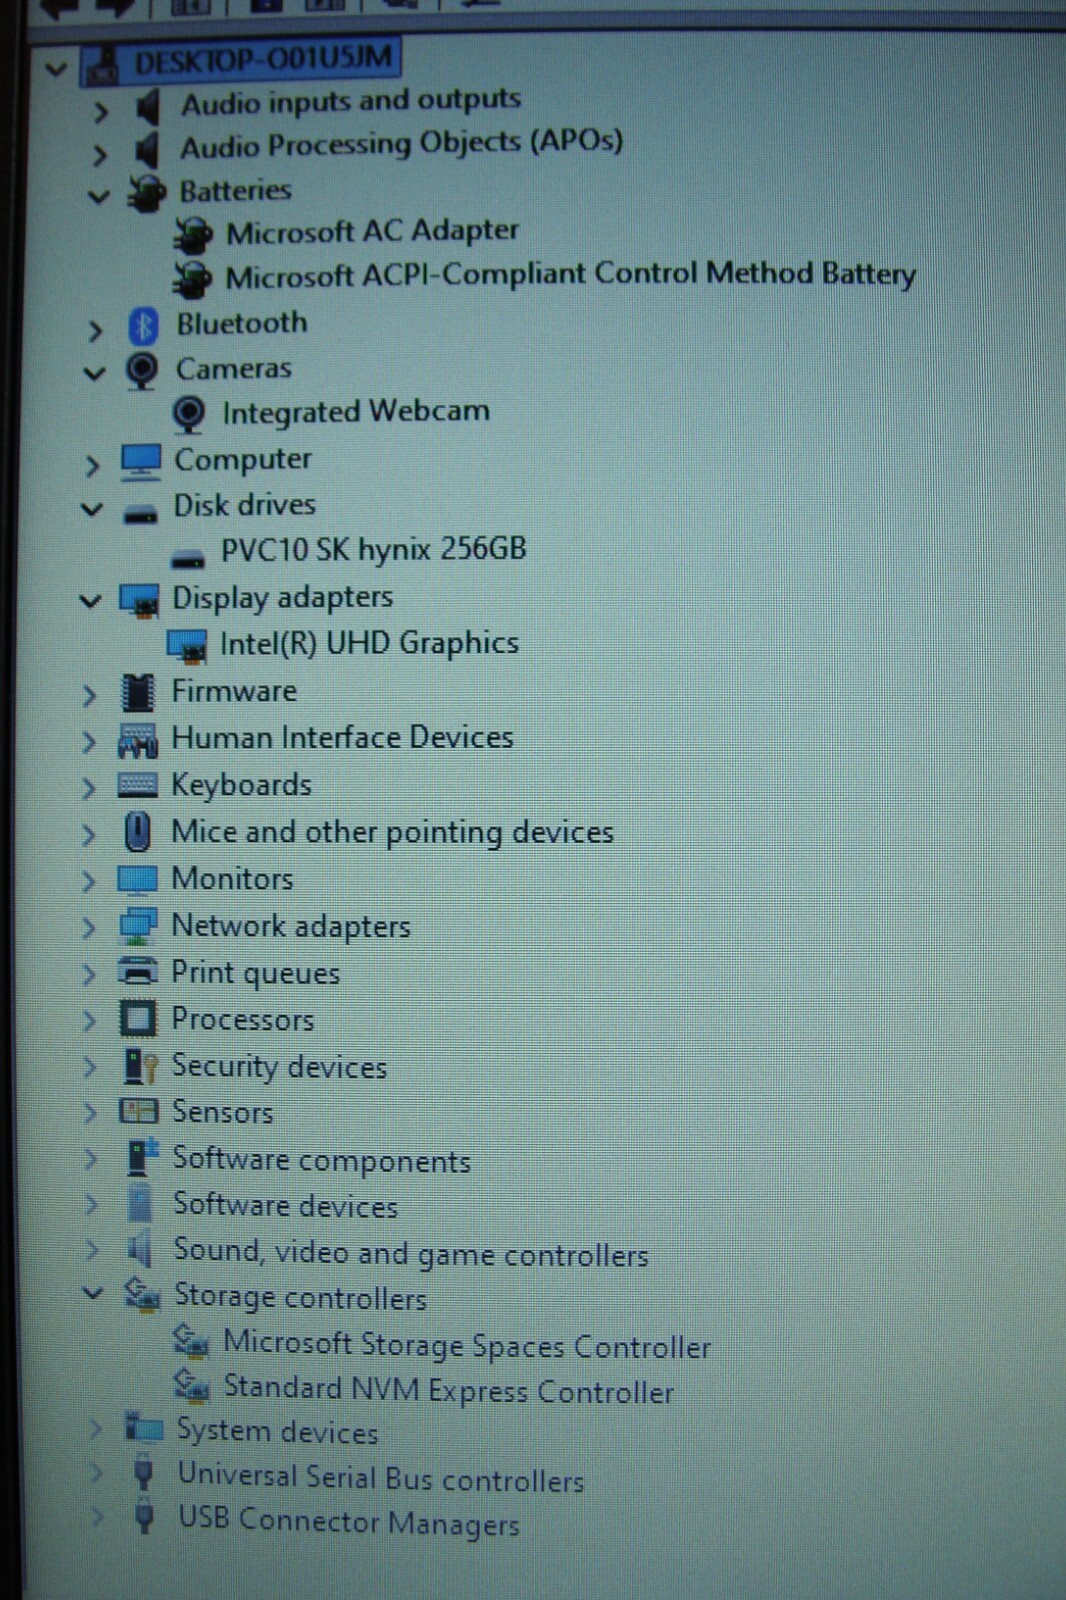The width and height of the screenshot is (1066, 1600).
Task: Click the ACPI-Compliant Control Method Battery icon
Action: [x=192, y=279]
